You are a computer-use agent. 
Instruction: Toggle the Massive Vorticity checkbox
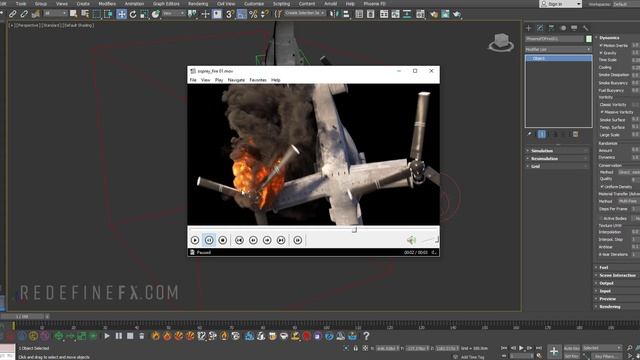pyautogui.click(x=602, y=112)
